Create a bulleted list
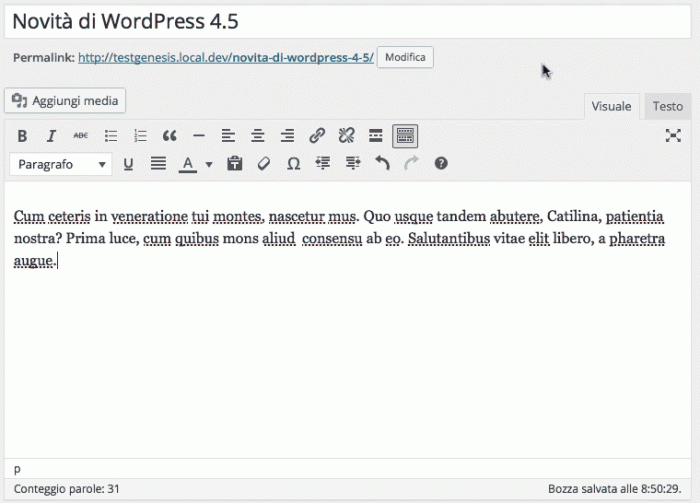The image size is (700, 503). click(x=111, y=135)
